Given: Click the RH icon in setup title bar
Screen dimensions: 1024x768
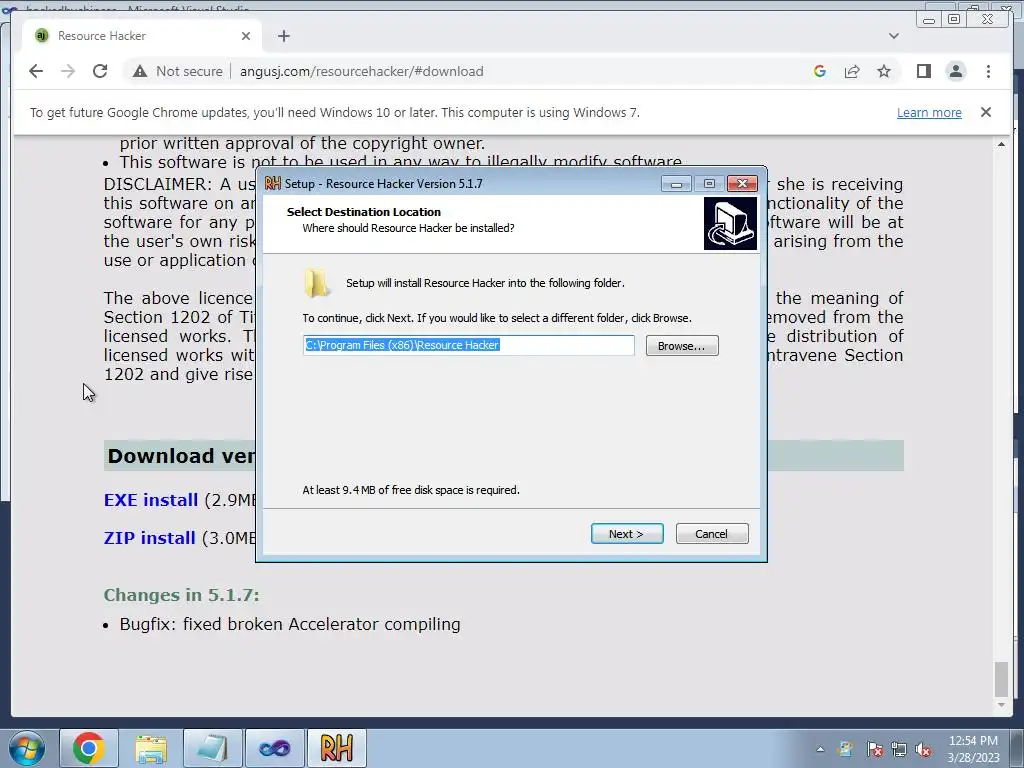Looking at the screenshot, I should [x=272, y=184].
